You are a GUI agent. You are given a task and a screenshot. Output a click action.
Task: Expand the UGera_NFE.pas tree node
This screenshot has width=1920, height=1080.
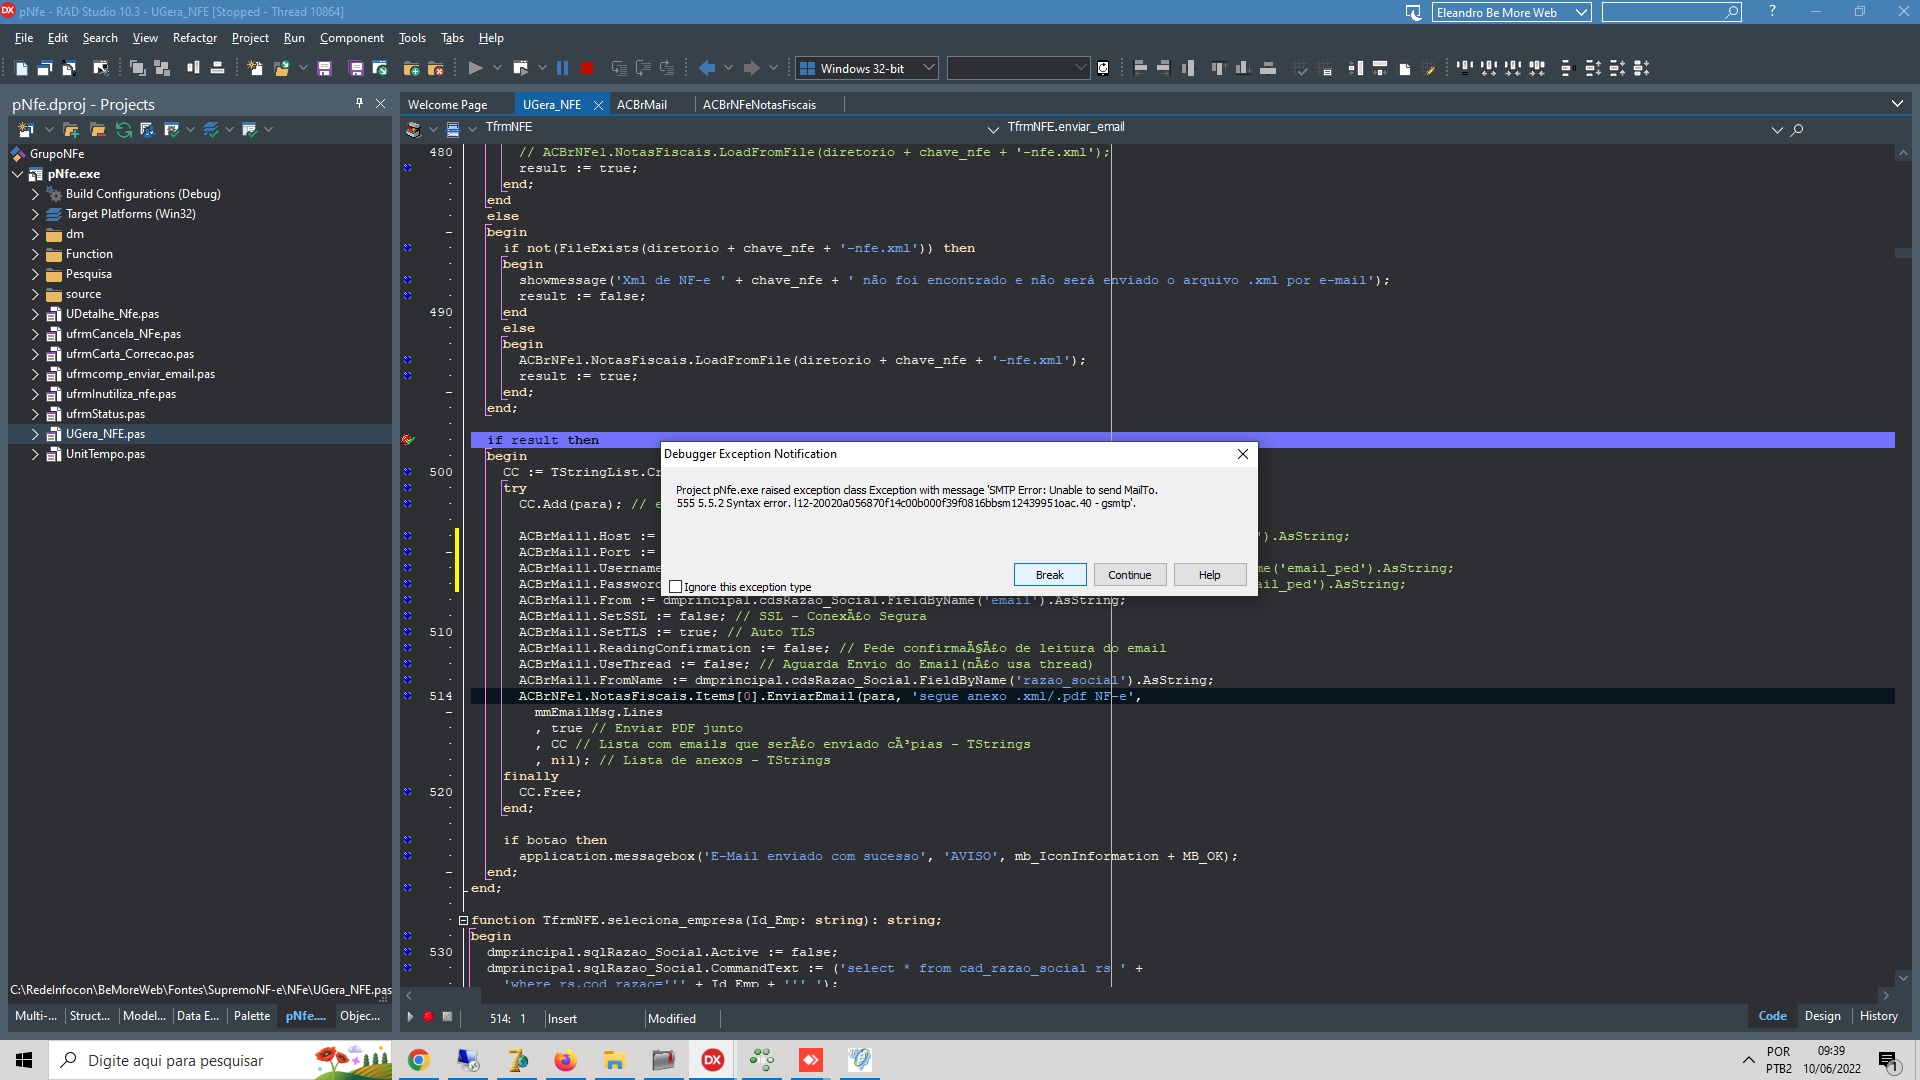point(35,434)
